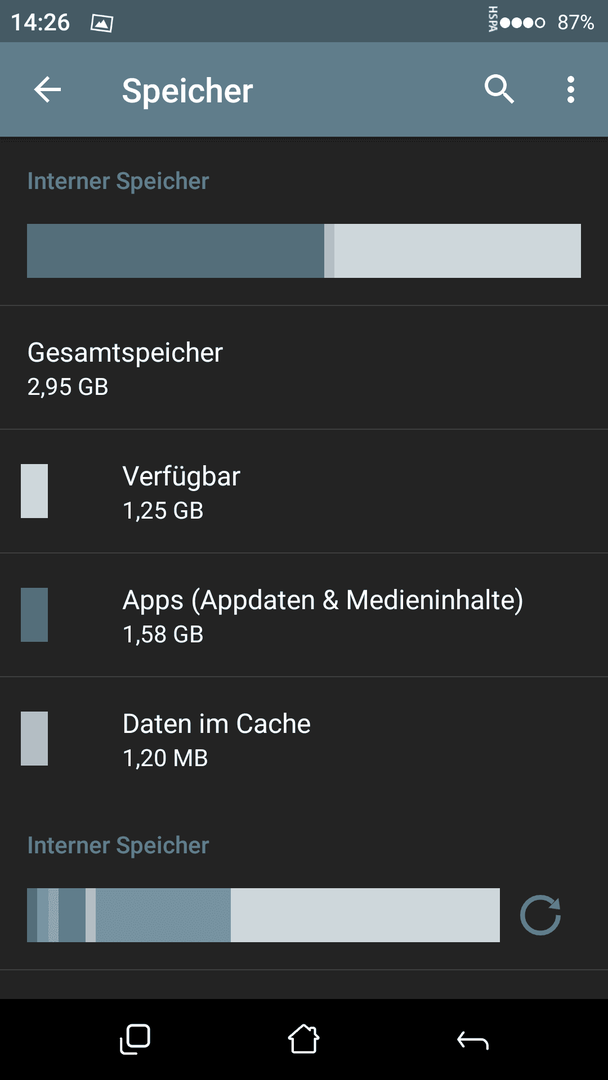
Task: Open the three-dot overflow menu
Action: coord(570,90)
